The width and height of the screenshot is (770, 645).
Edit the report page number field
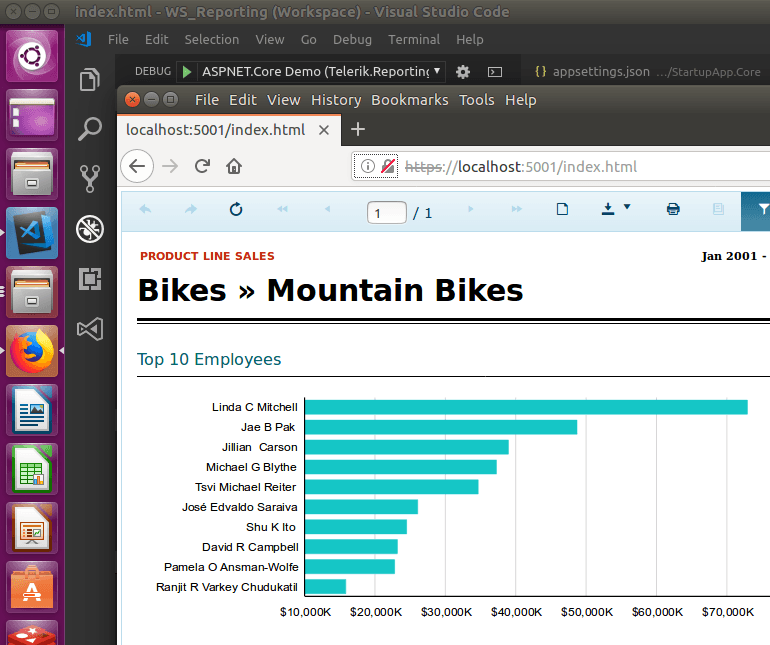pyautogui.click(x=386, y=213)
